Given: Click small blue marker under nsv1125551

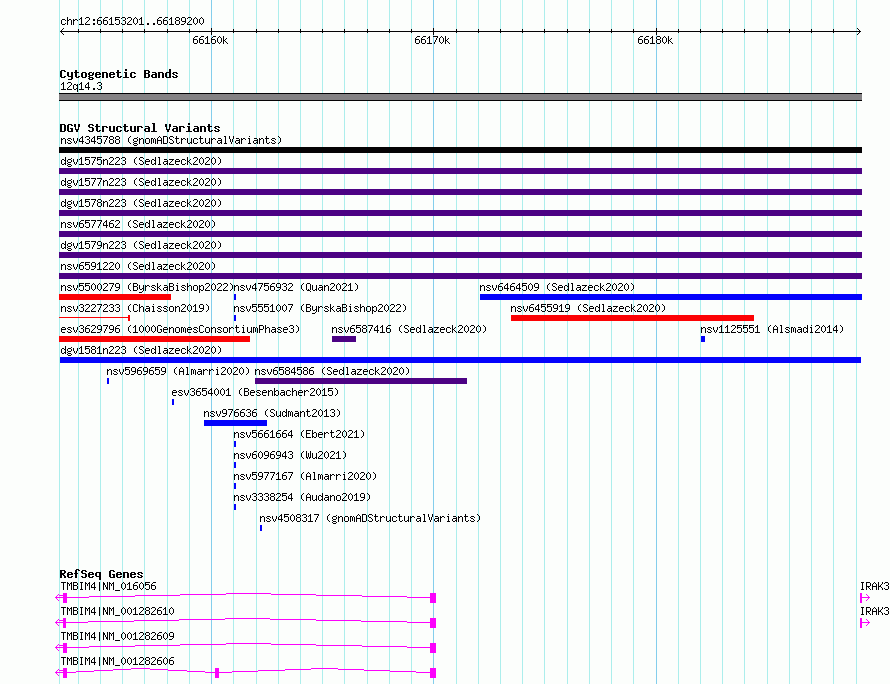Looking at the screenshot, I should (703, 339).
